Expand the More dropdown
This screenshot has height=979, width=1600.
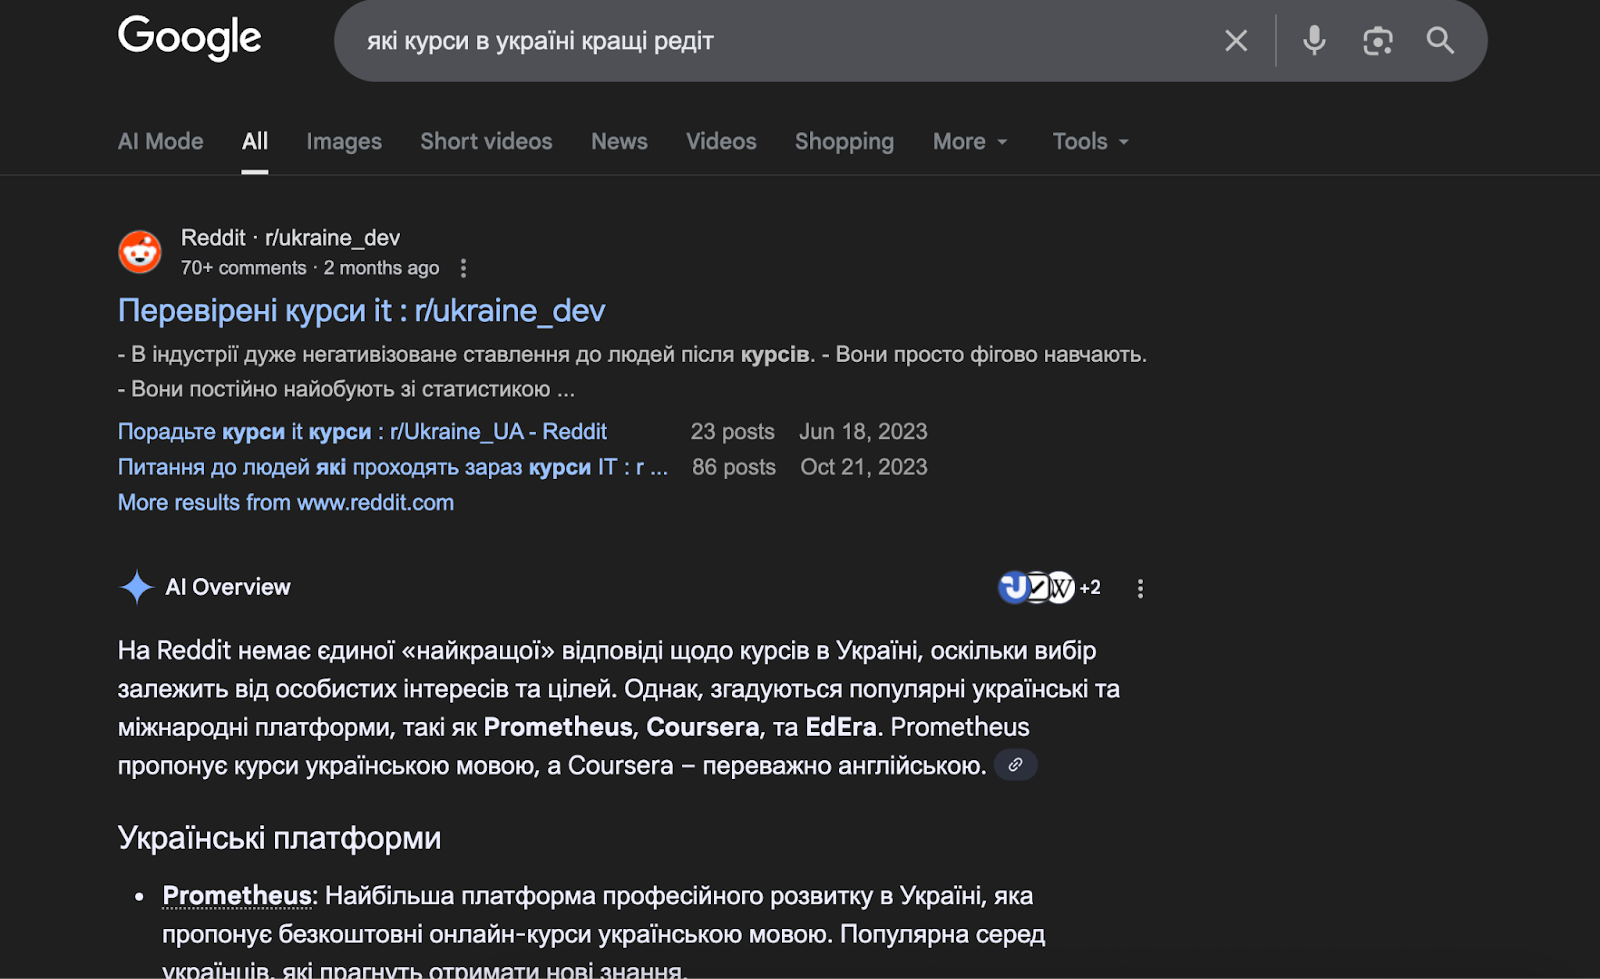tap(970, 141)
